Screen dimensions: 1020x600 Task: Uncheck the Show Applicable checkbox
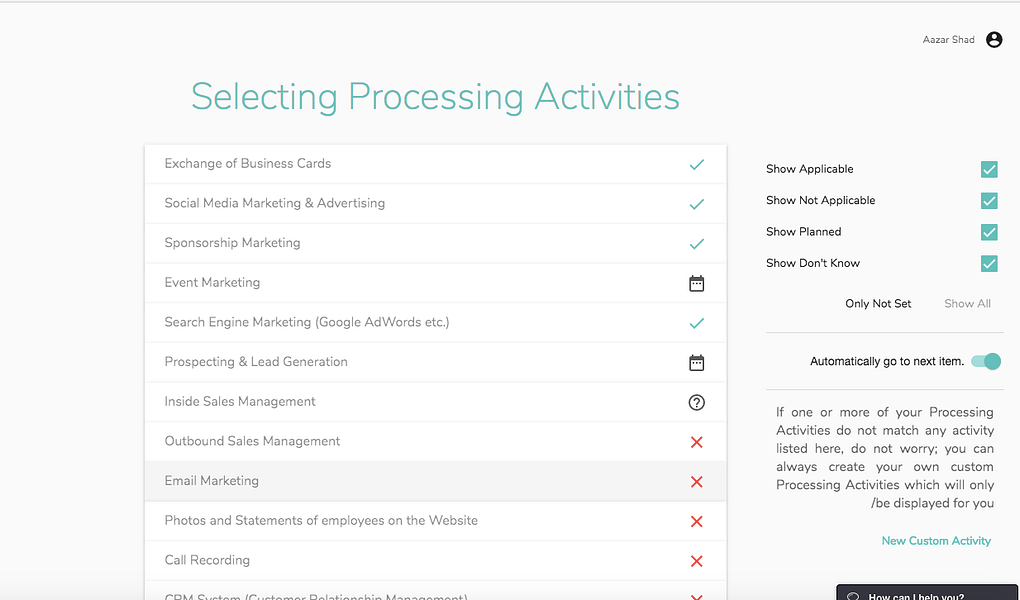[989, 170]
